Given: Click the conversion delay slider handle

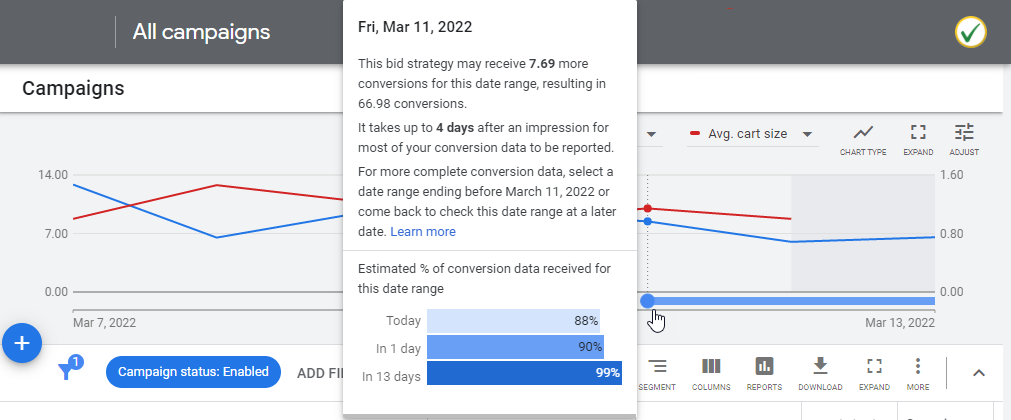Looking at the screenshot, I should click(647, 301).
